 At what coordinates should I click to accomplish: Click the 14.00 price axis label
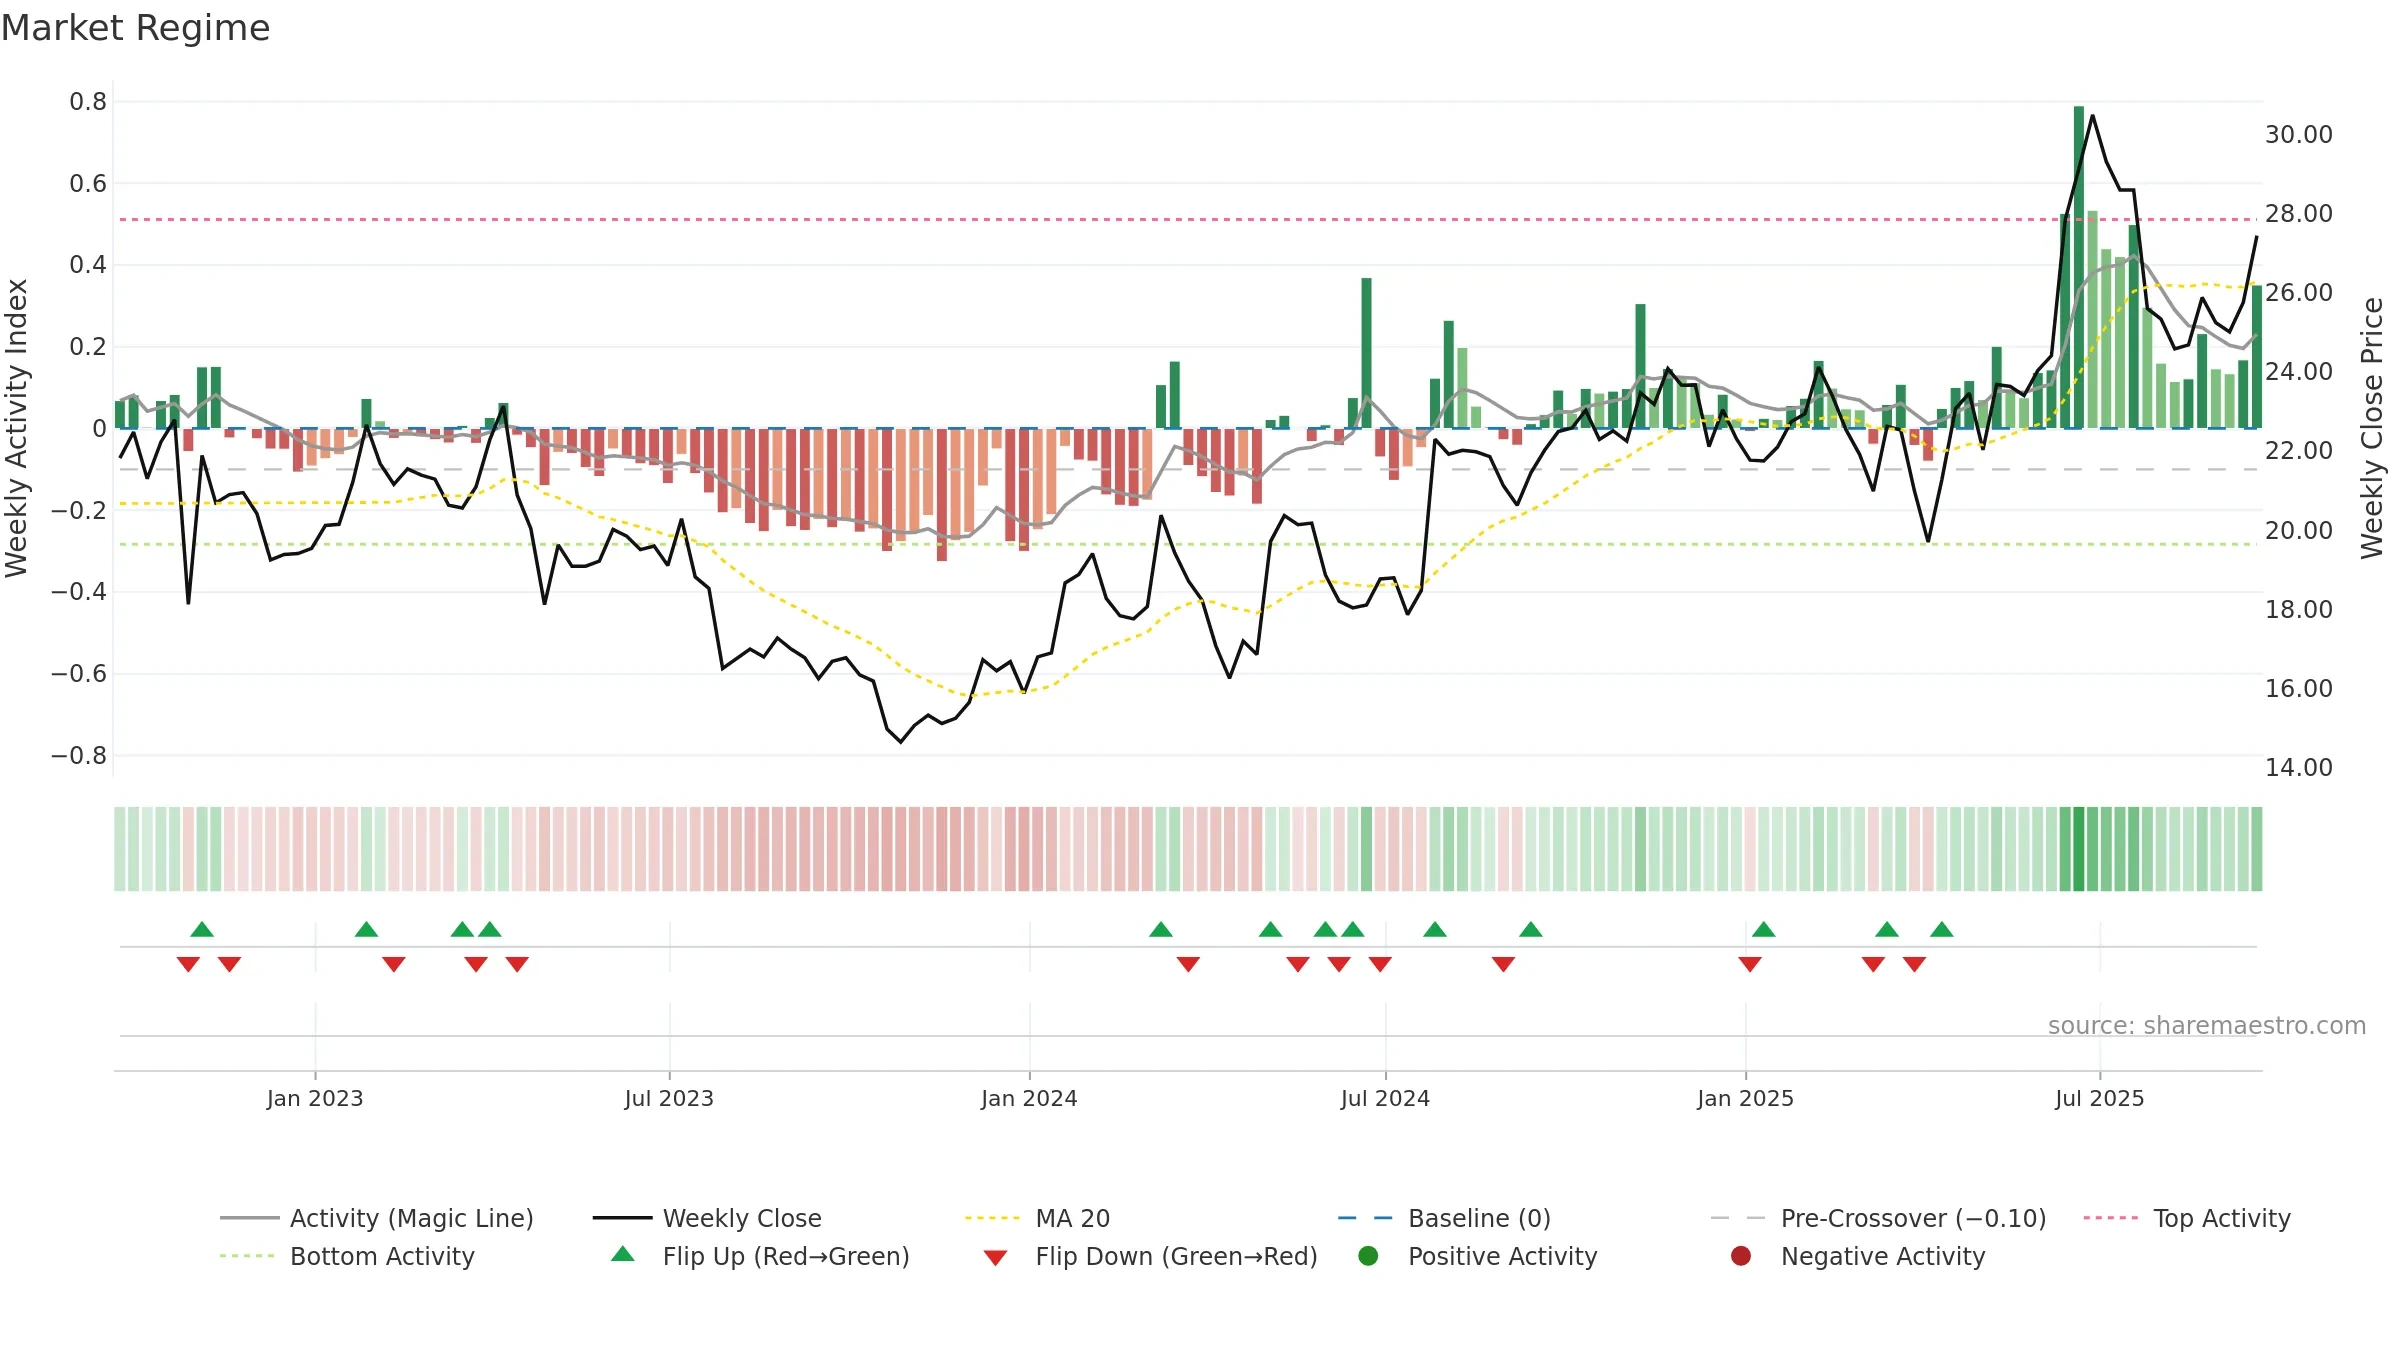tap(2299, 767)
